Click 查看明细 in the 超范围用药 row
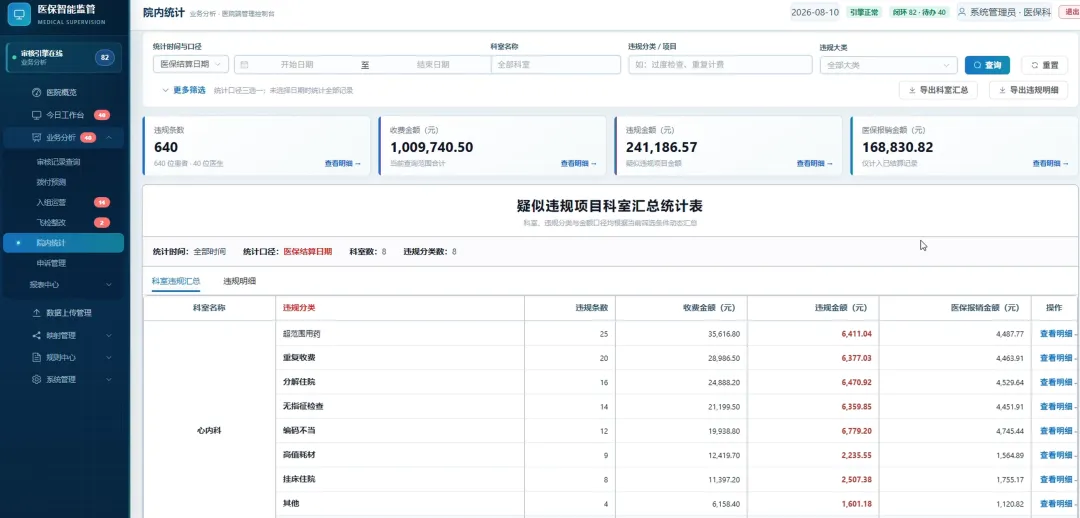 (x=1056, y=334)
